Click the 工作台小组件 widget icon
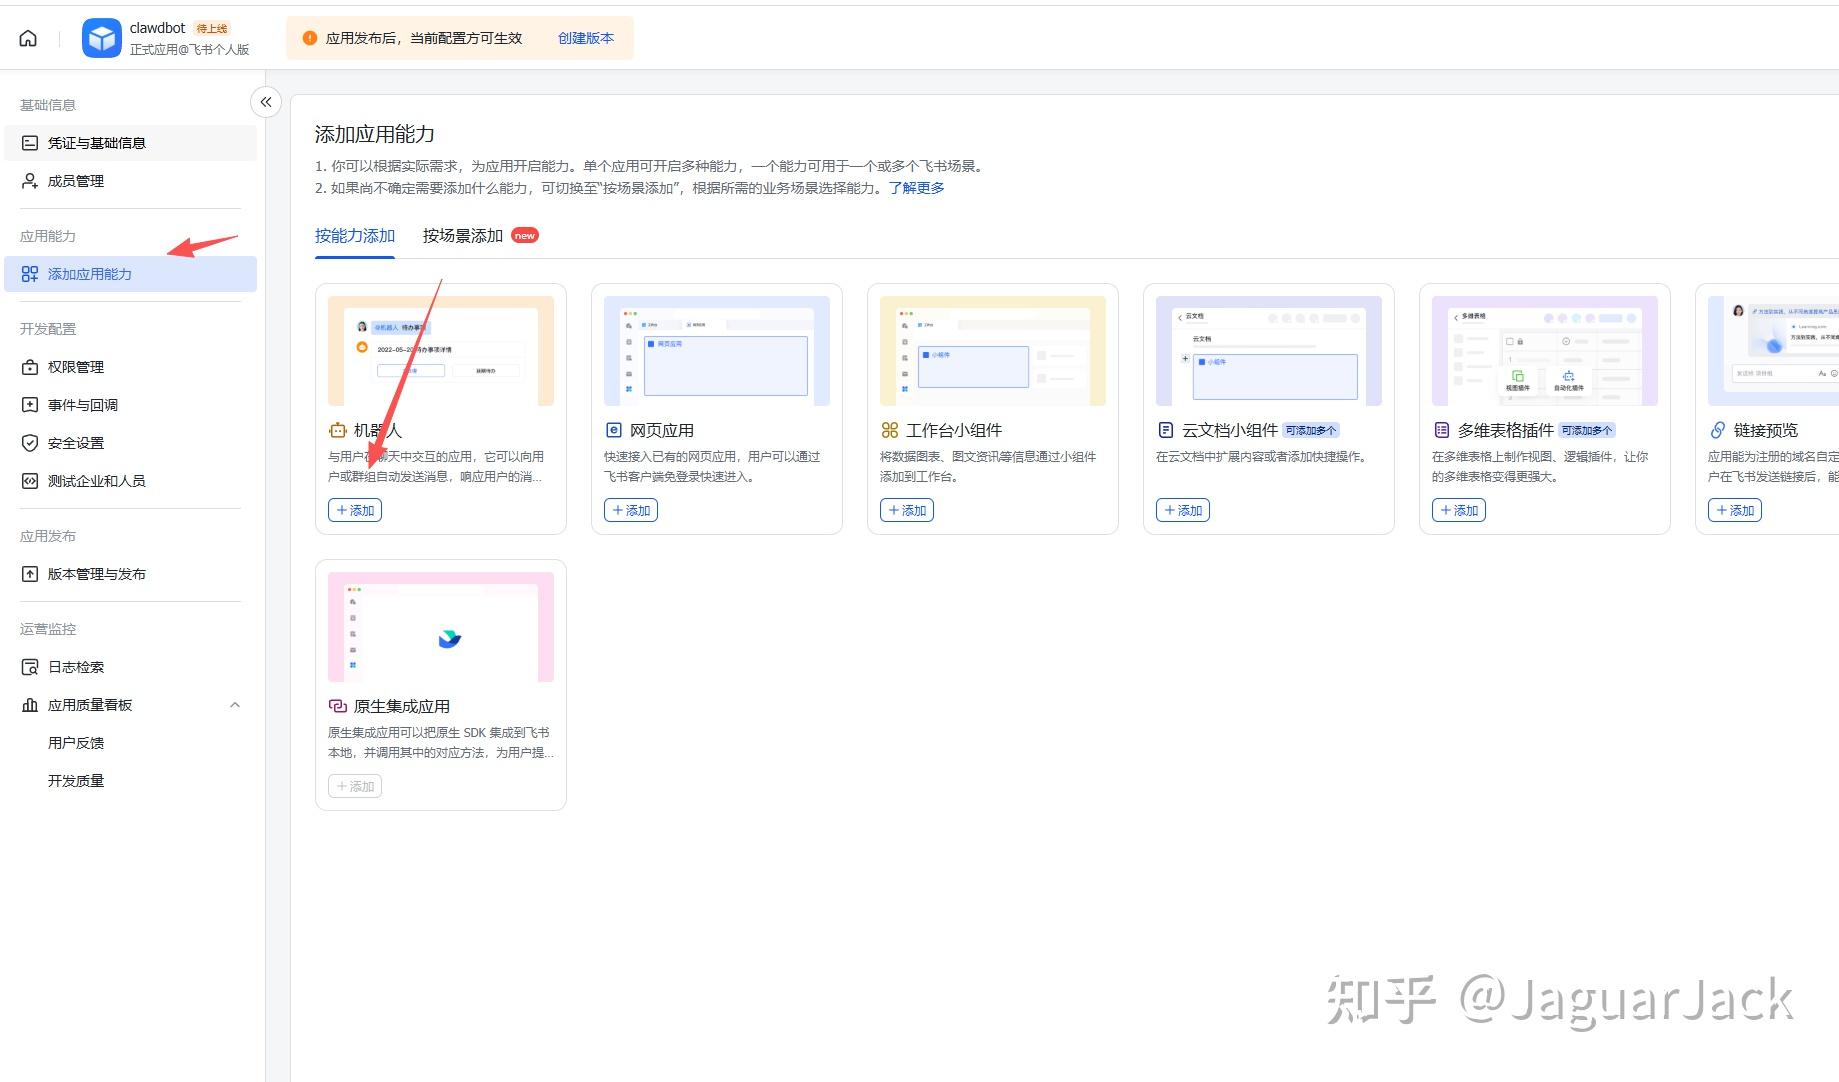1839x1082 pixels. [889, 430]
